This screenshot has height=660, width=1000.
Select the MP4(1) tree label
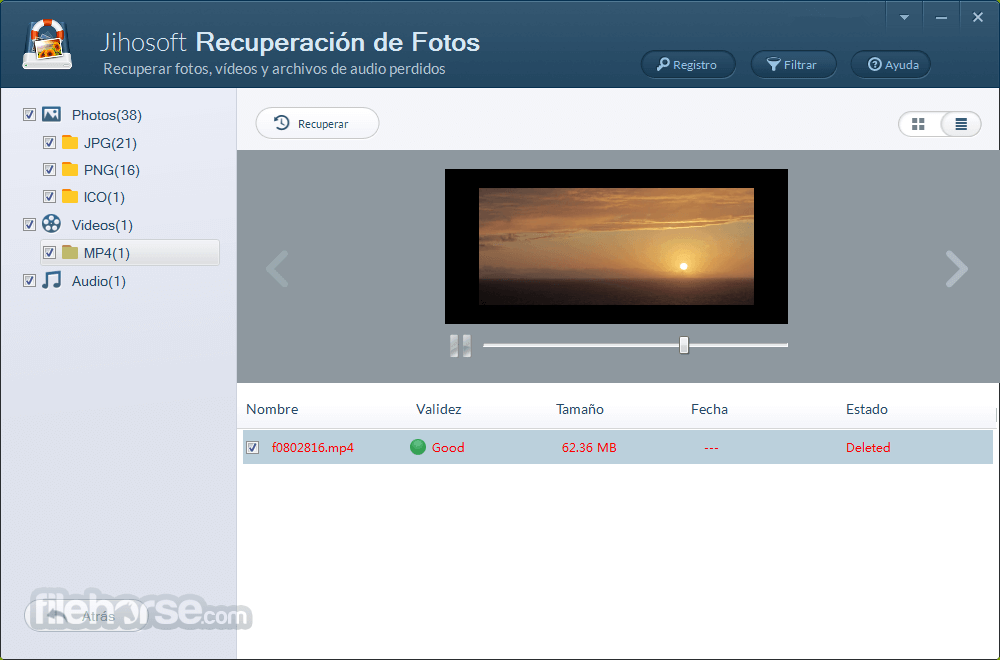click(x=107, y=253)
